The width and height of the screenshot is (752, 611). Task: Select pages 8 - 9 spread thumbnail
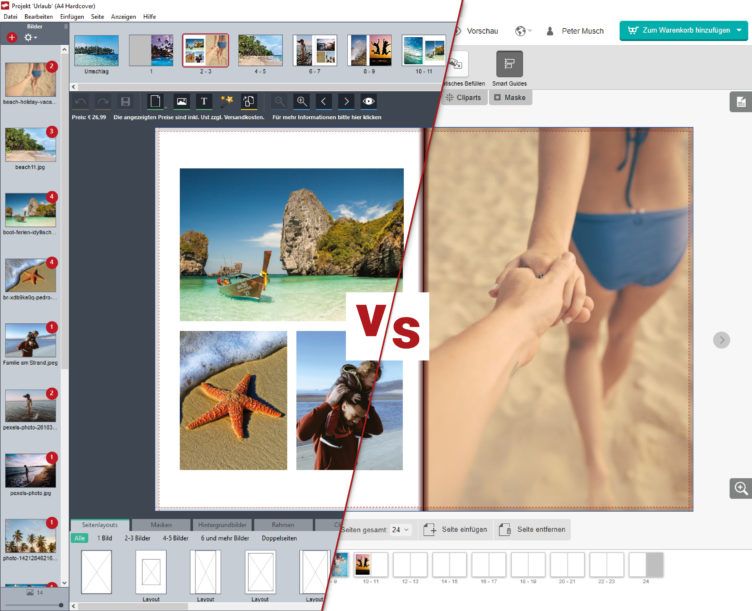tap(369, 50)
